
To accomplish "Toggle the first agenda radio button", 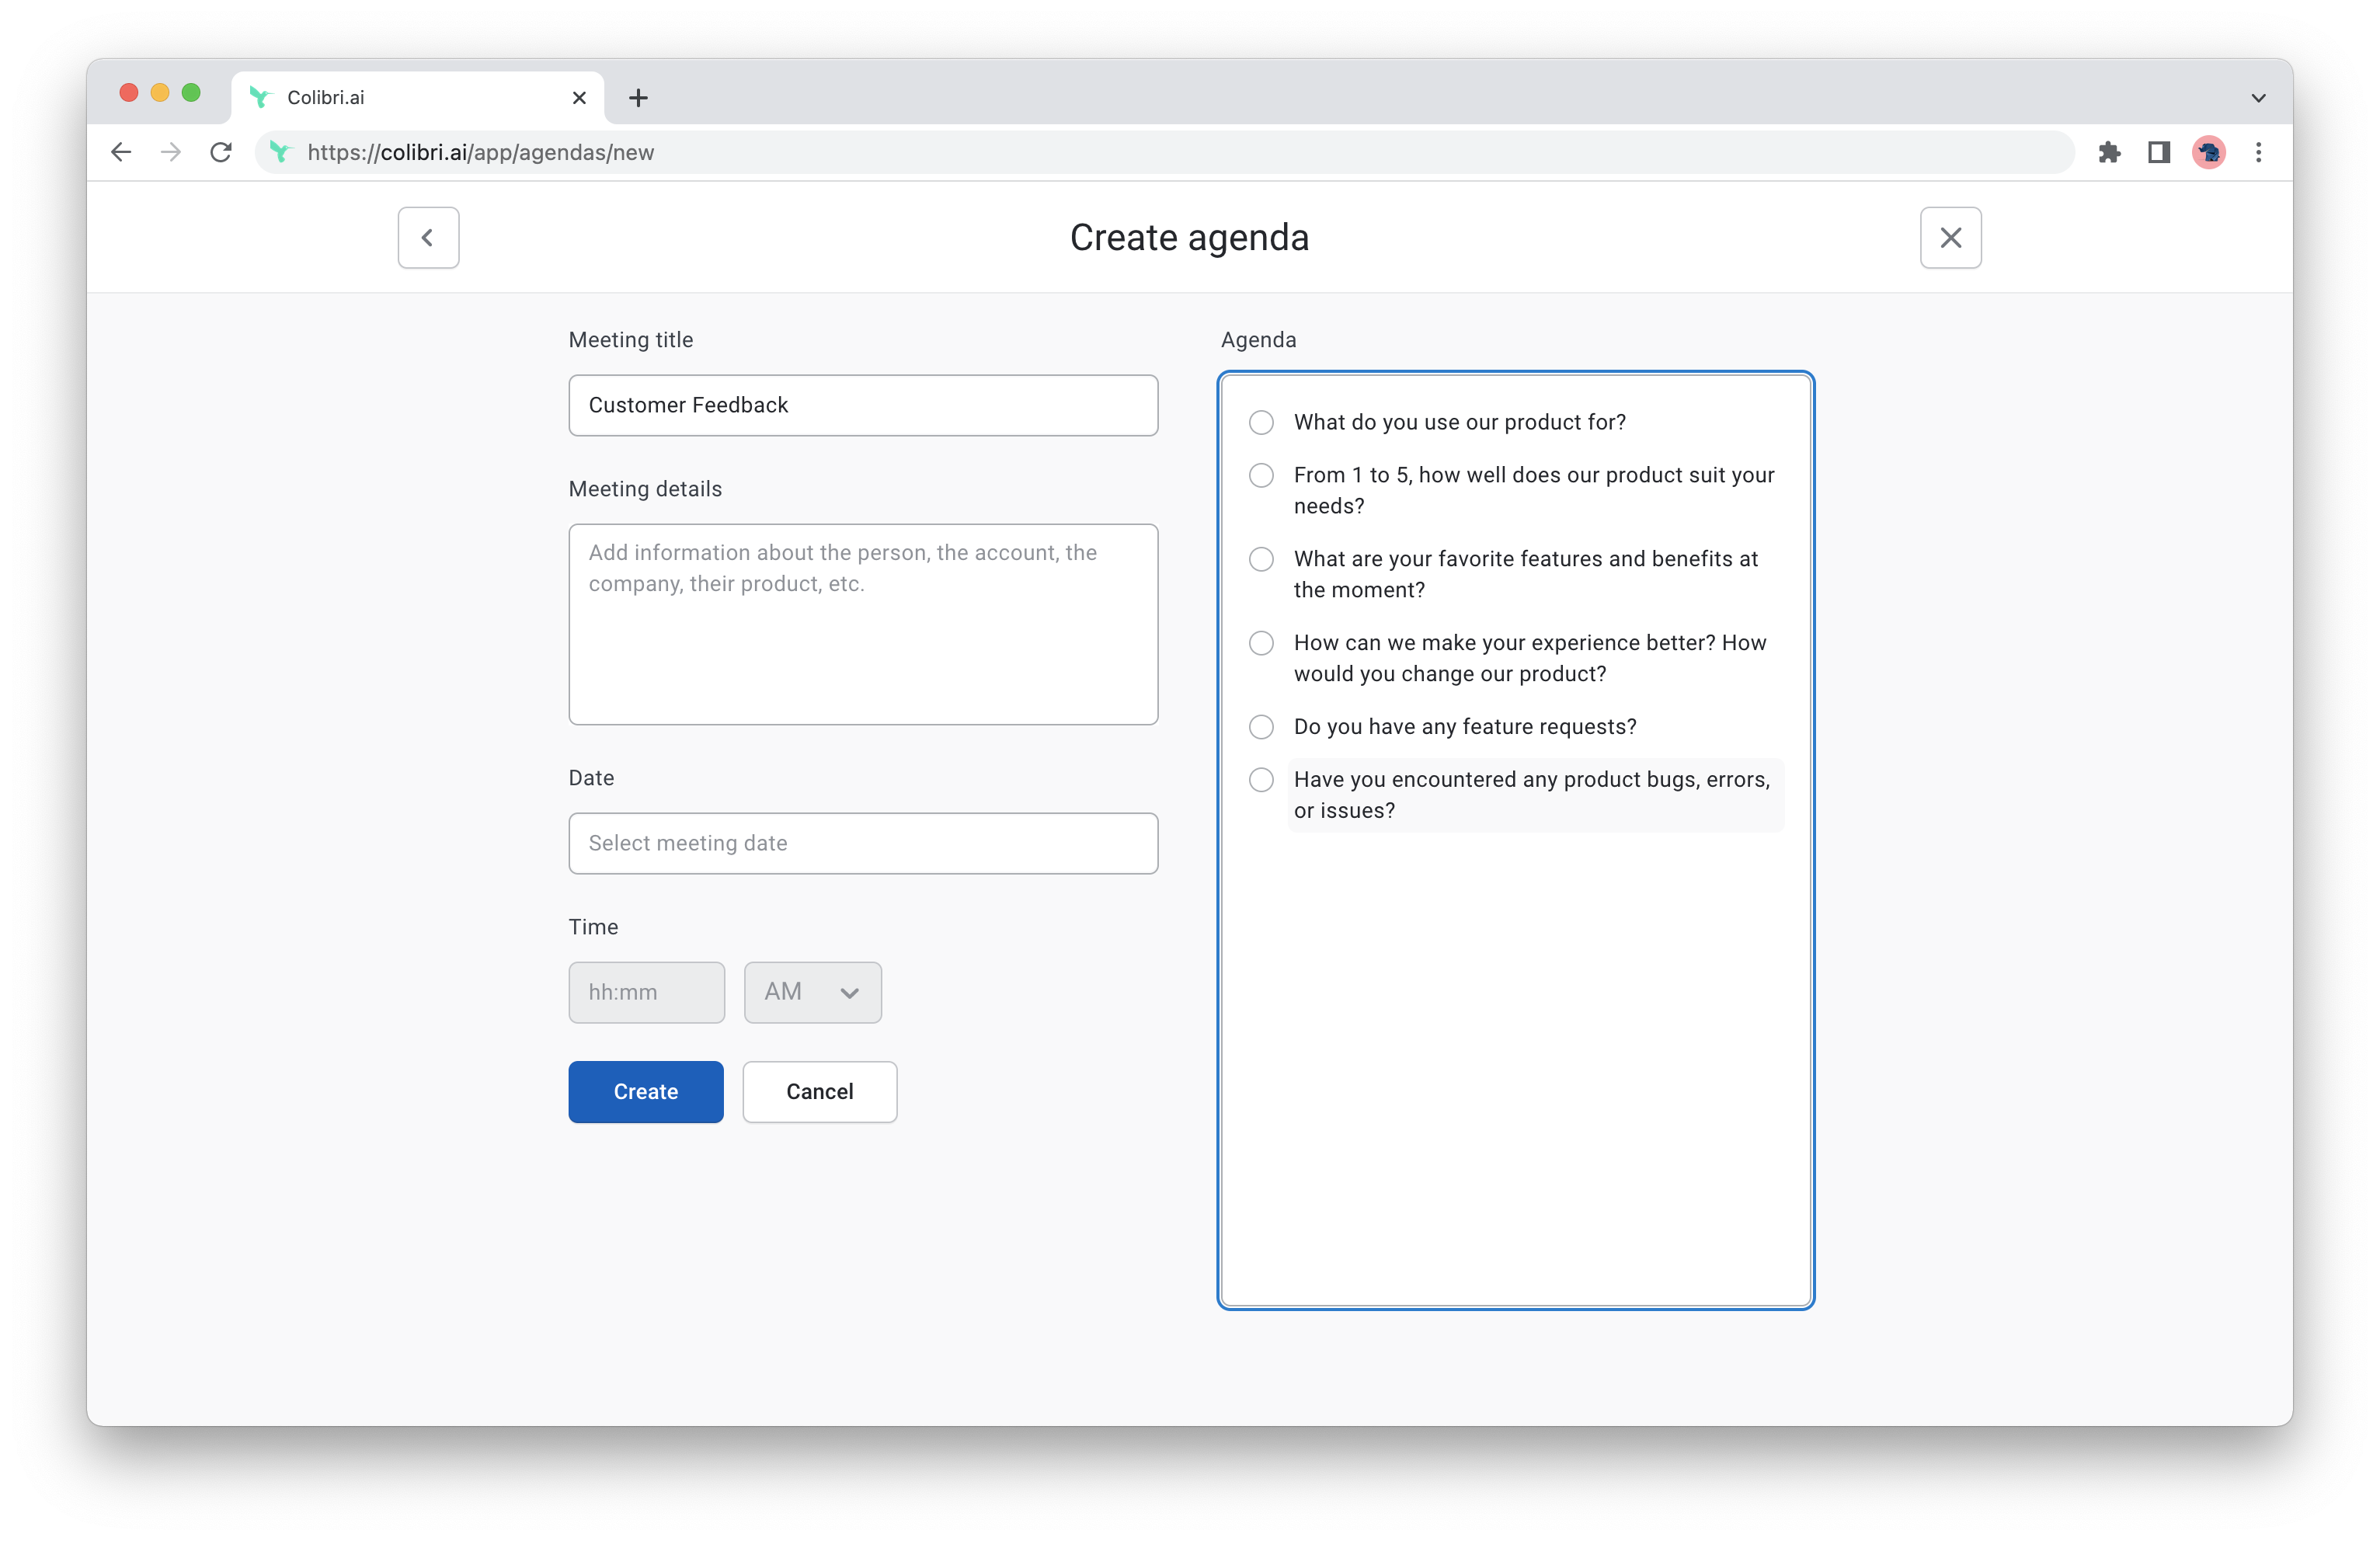I will pyautogui.click(x=1263, y=422).
